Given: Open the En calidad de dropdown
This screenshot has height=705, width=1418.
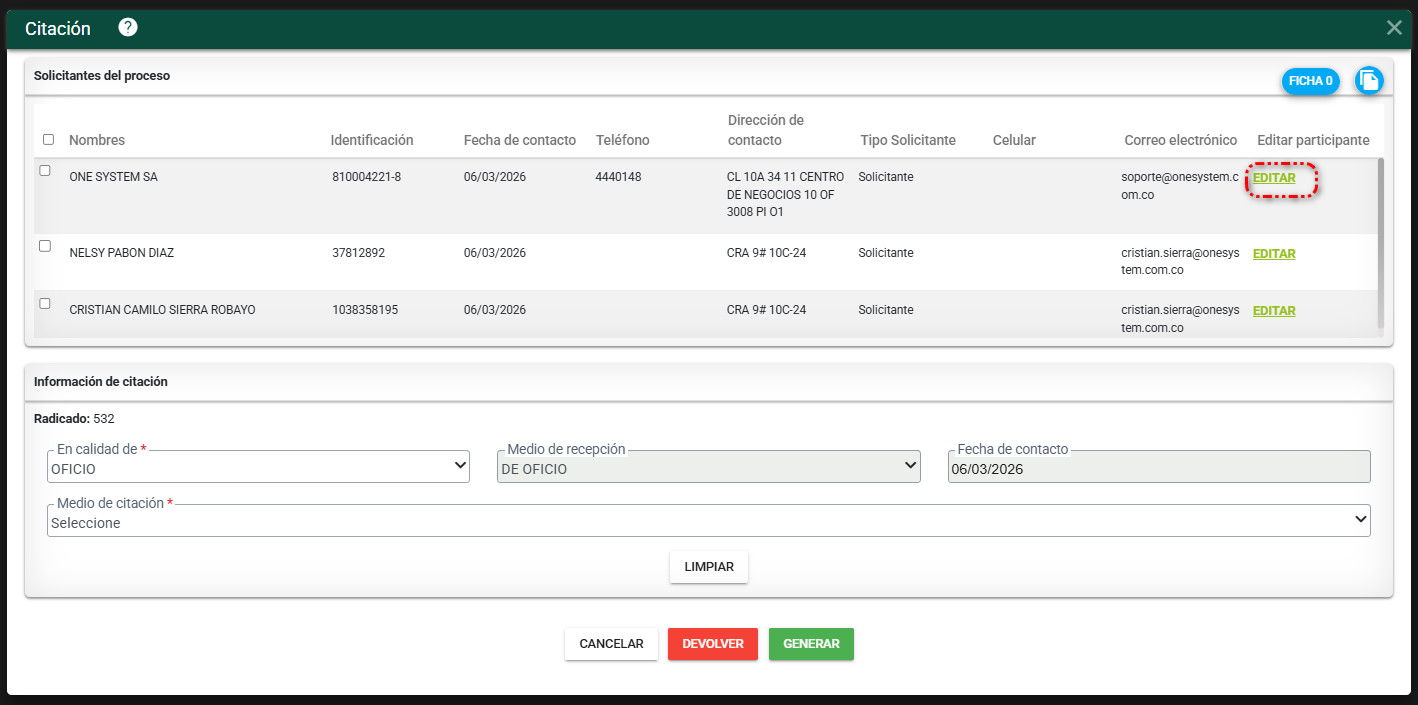Looking at the screenshot, I should point(258,467).
